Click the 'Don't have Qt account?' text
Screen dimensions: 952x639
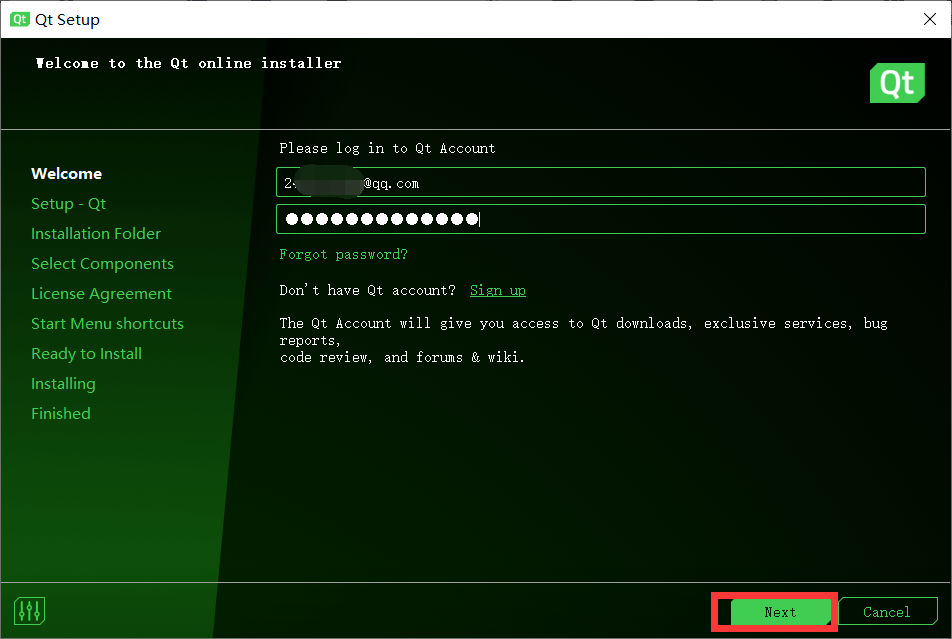[367, 290]
